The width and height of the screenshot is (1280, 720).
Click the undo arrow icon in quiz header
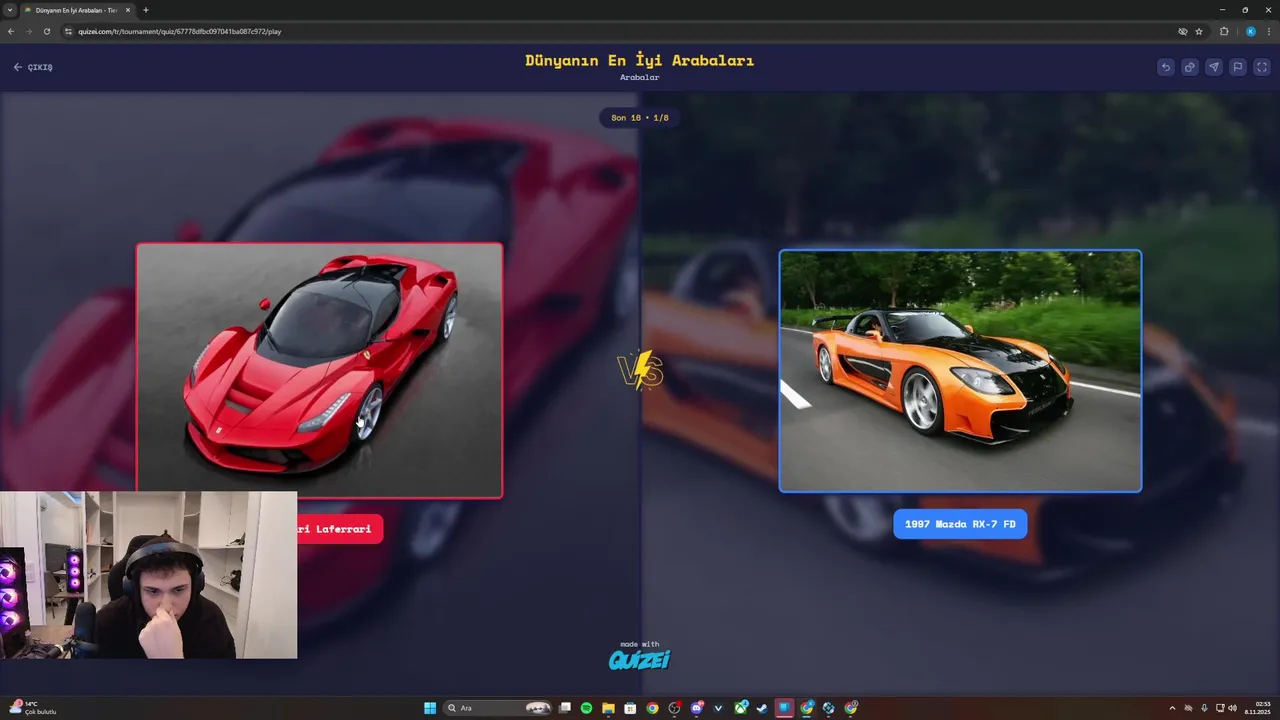coord(1166,67)
